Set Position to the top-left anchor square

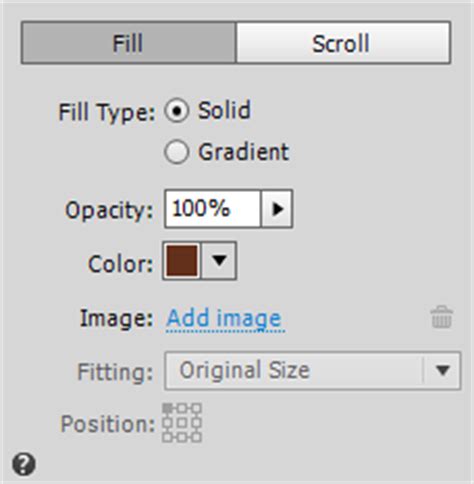(x=167, y=408)
